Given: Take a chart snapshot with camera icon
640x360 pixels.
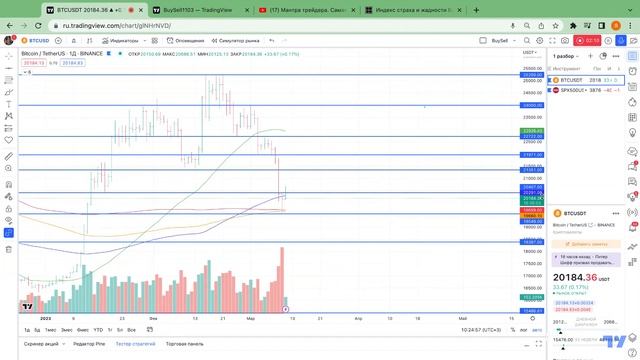Looking at the screenshot, I should click(565, 40).
